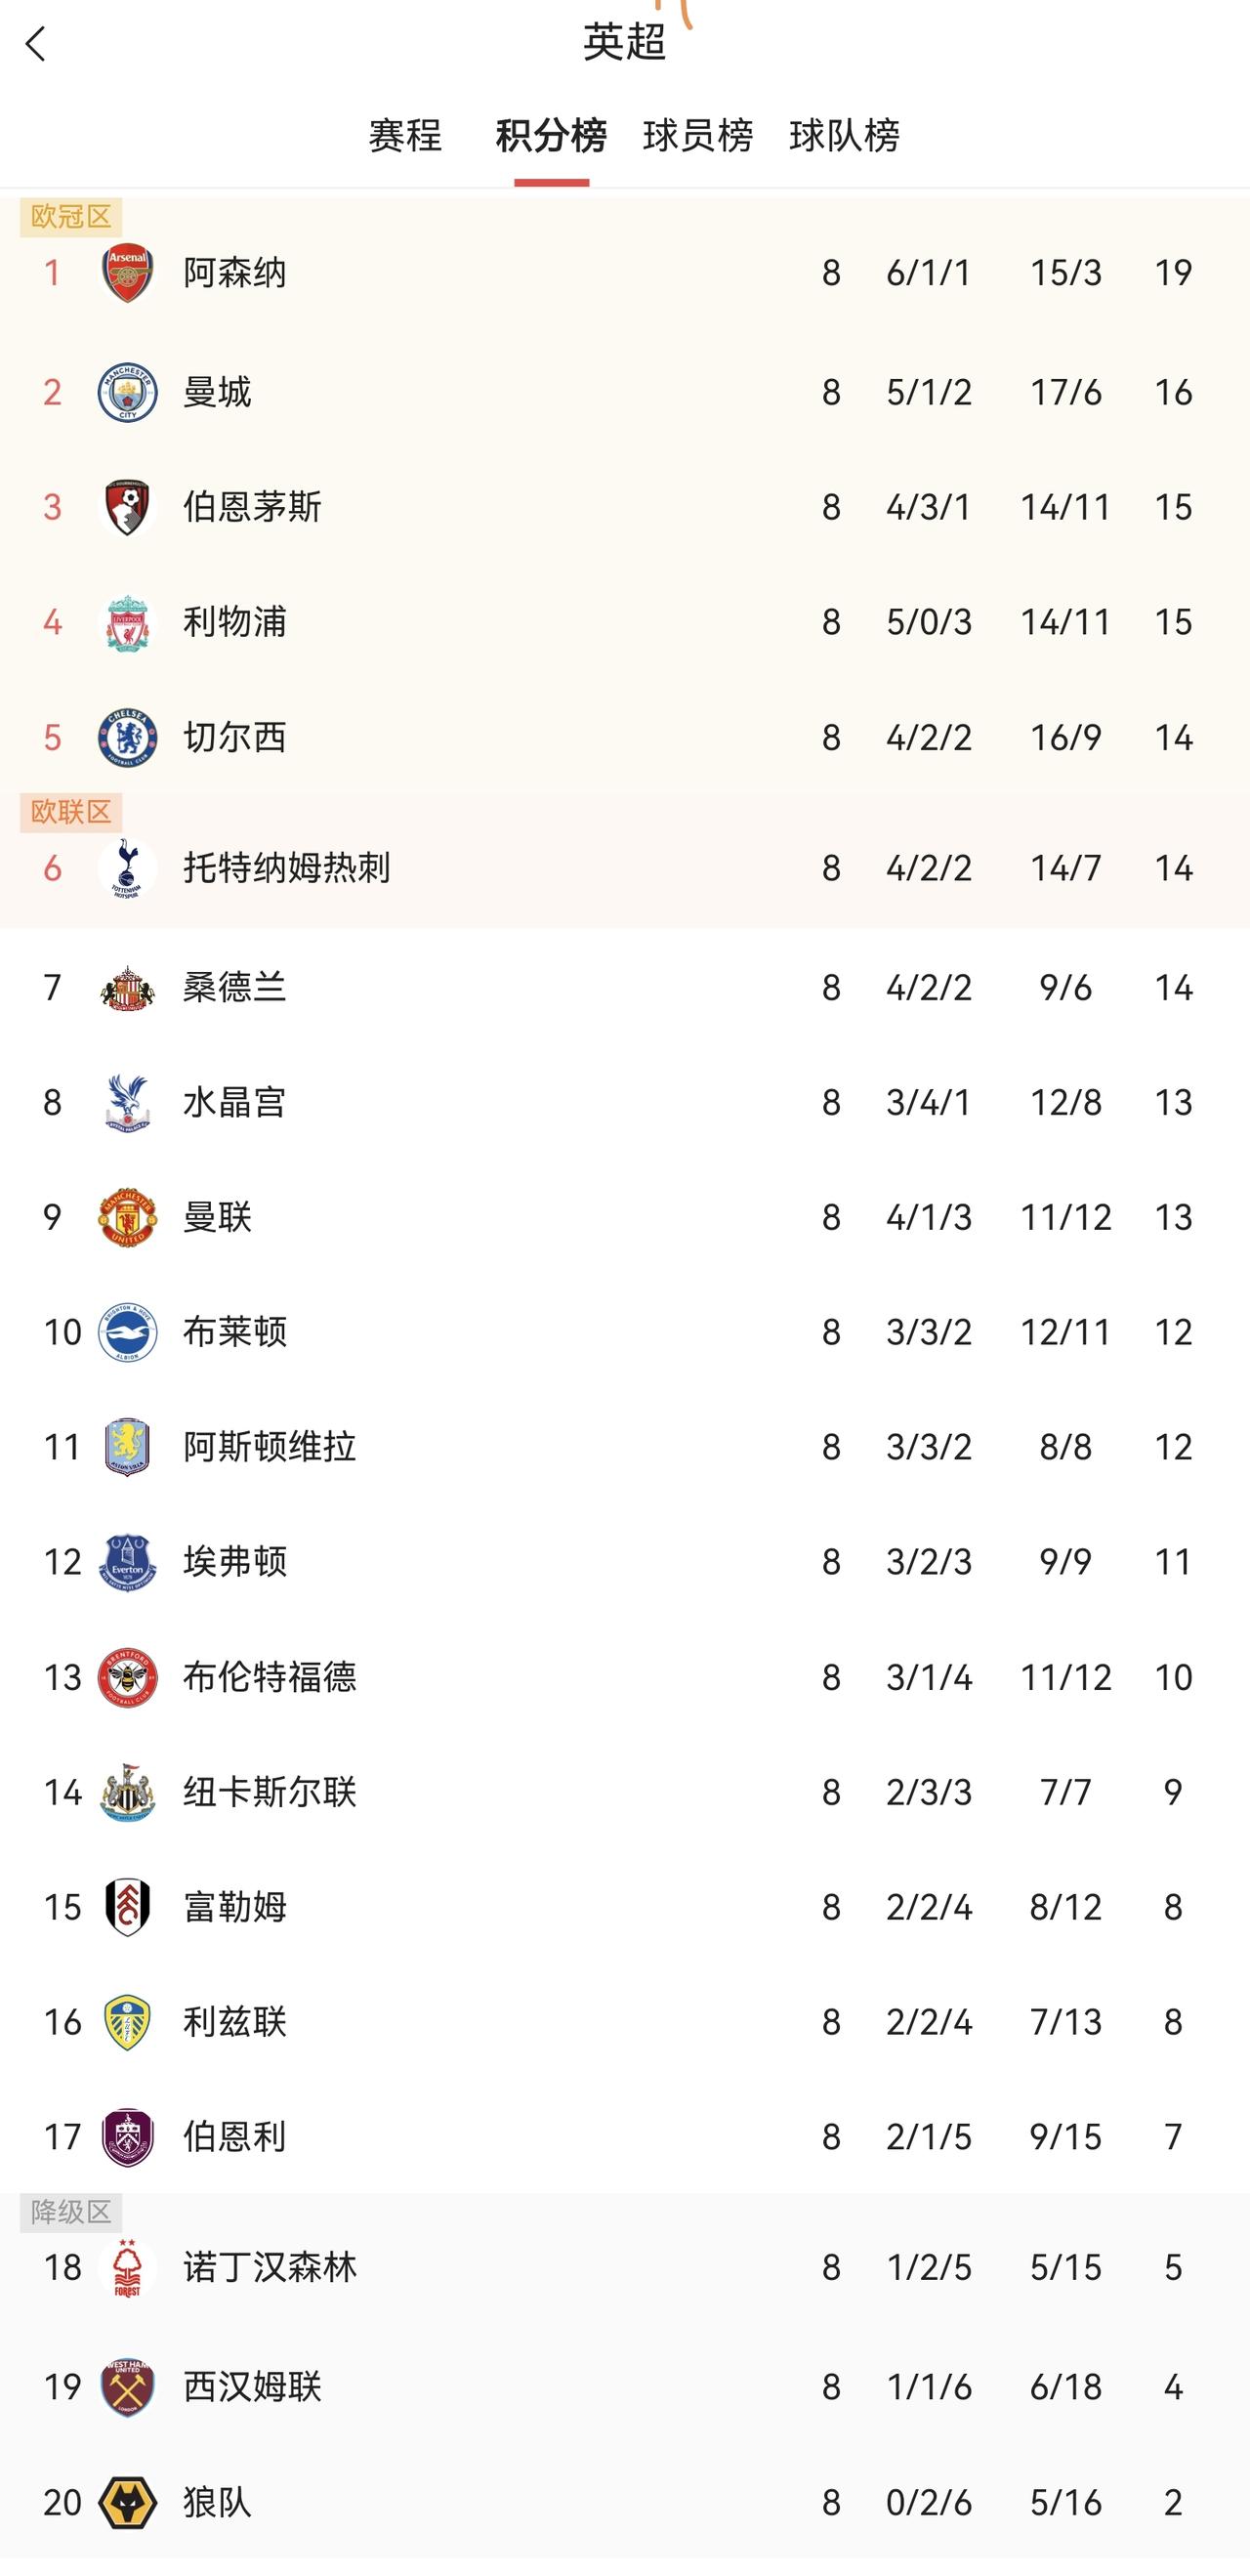Select the 积分榜 standings tab
Screen dimensions: 1250x2576
[551, 135]
